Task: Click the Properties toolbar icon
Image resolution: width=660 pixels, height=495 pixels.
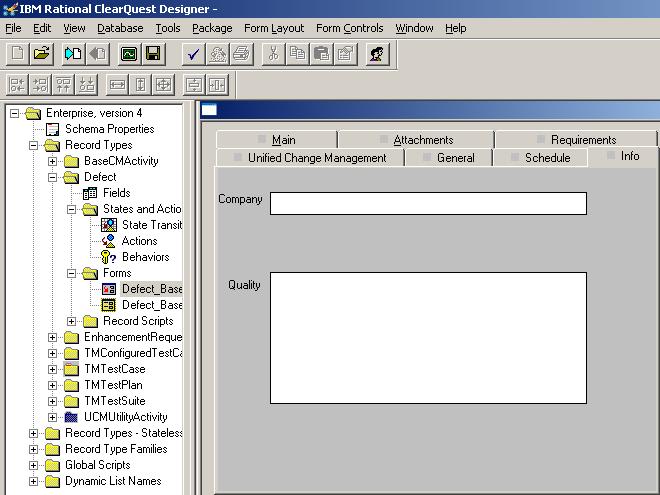Action: coord(346,54)
